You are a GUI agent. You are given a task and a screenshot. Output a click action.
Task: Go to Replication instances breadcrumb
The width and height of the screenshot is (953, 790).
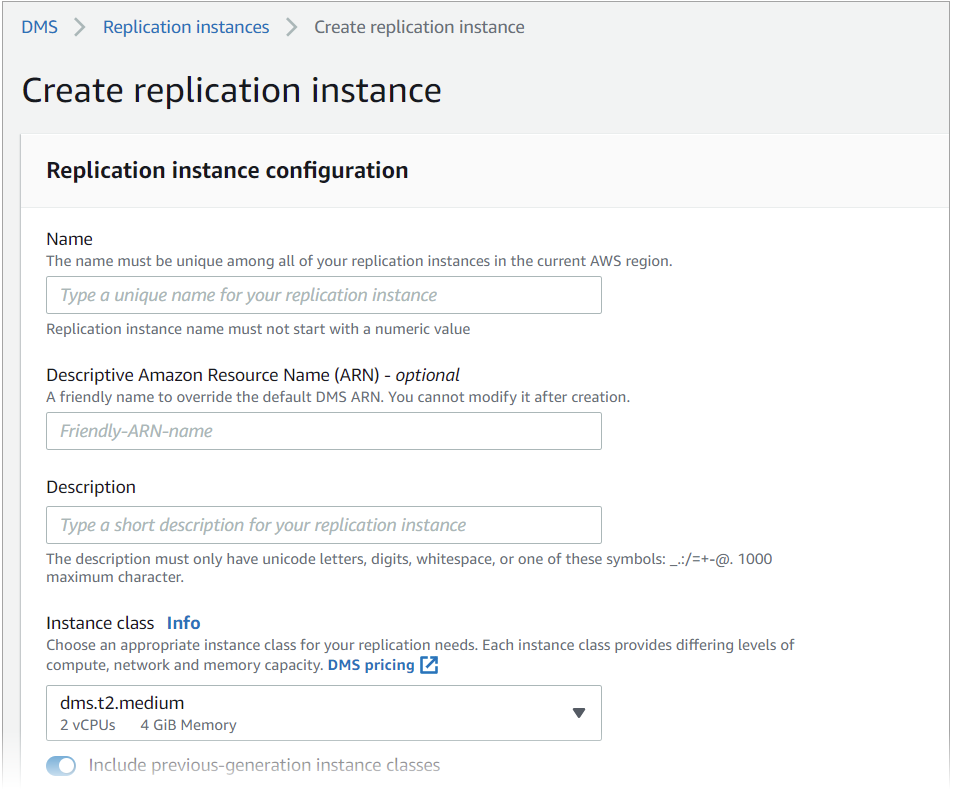pos(186,27)
